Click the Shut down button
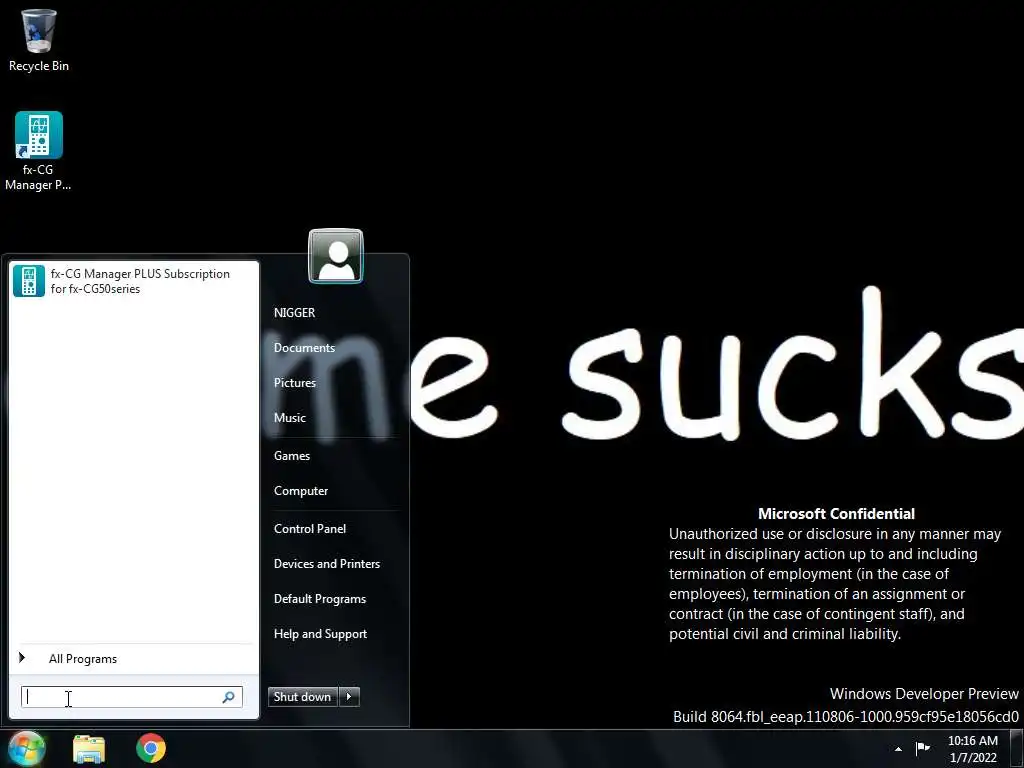This screenshot has width=1024, height=768. 303,697
